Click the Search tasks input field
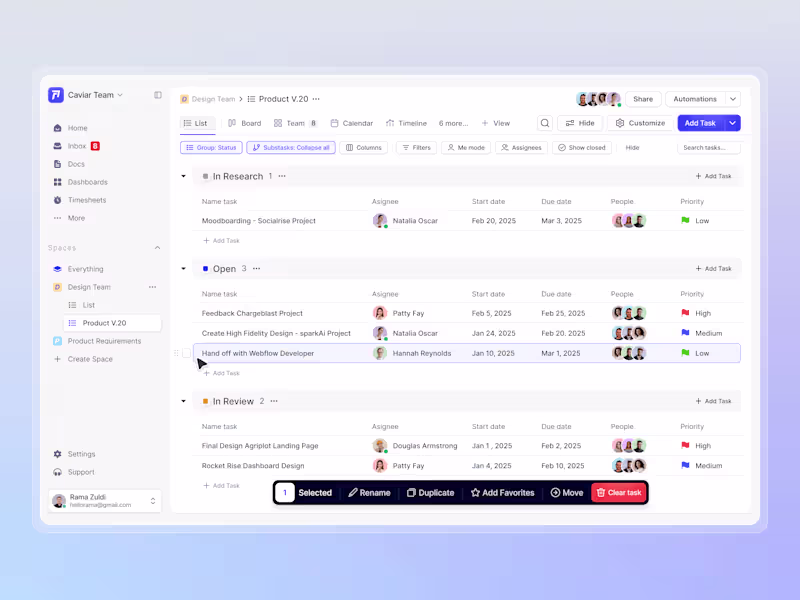The width and height of the screenshot is (800, 600). (x=706, y=147)
